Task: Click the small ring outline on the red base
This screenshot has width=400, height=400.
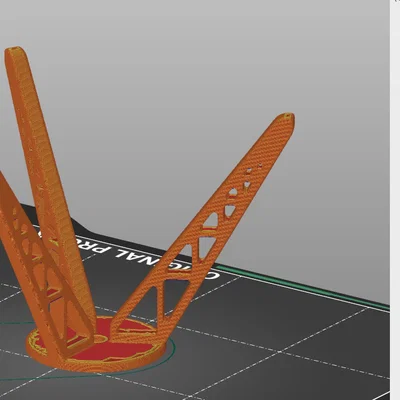Action: 101,339
